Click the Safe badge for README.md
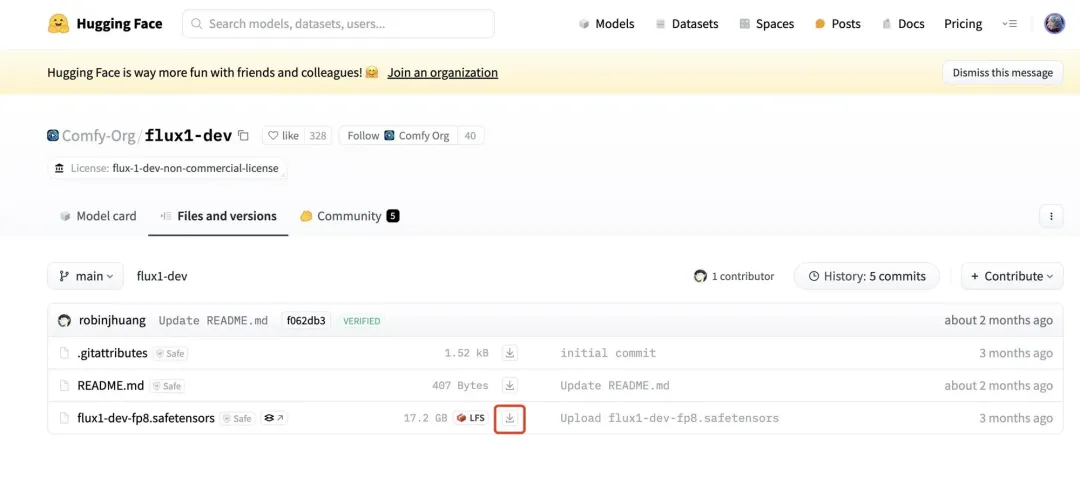Screen dimensions: 1080x478 167,386
